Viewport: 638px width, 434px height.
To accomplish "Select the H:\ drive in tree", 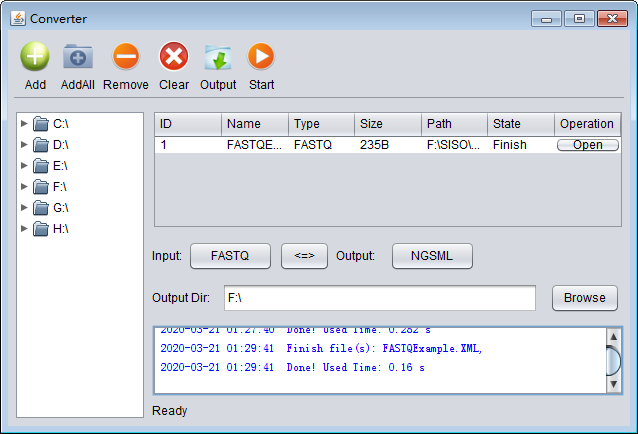I will [60, 229].
